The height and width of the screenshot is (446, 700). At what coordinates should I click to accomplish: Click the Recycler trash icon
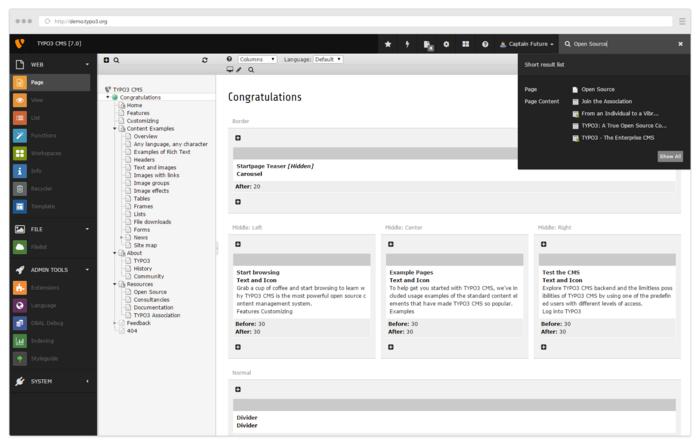[x=21, y=188]
